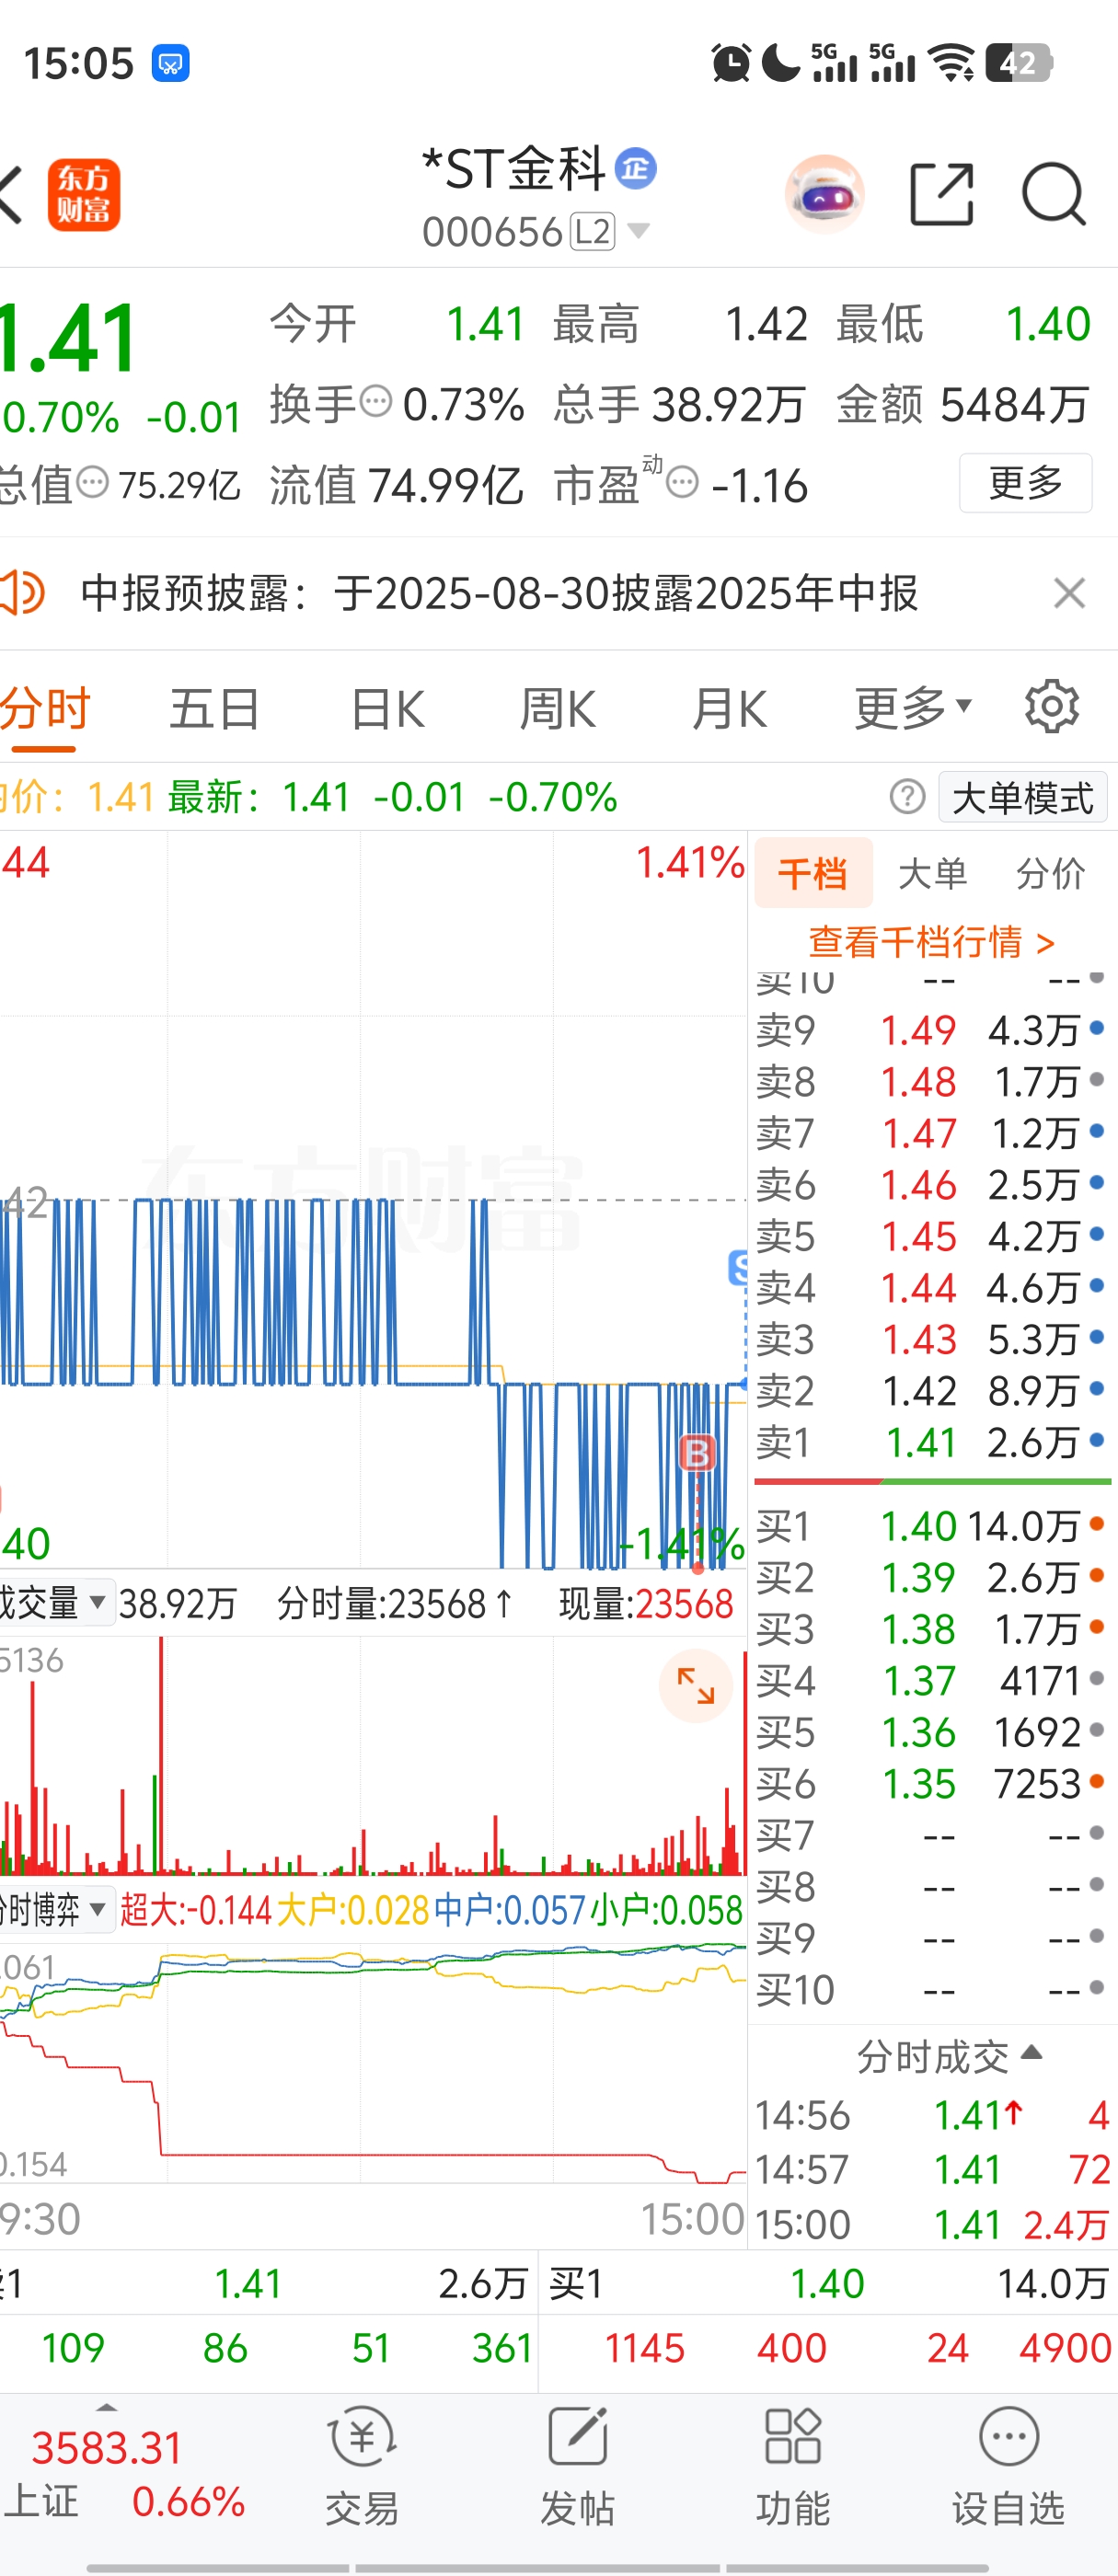
Task: Open 发帖 post icon
Action: (x=578, y=2467)
